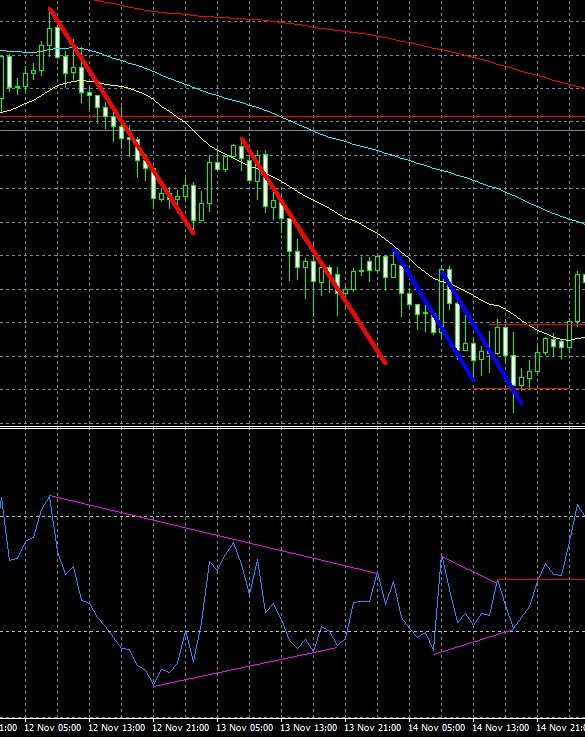Select the long descending magenta line in the indicator
585x737 pixels.
214,534
